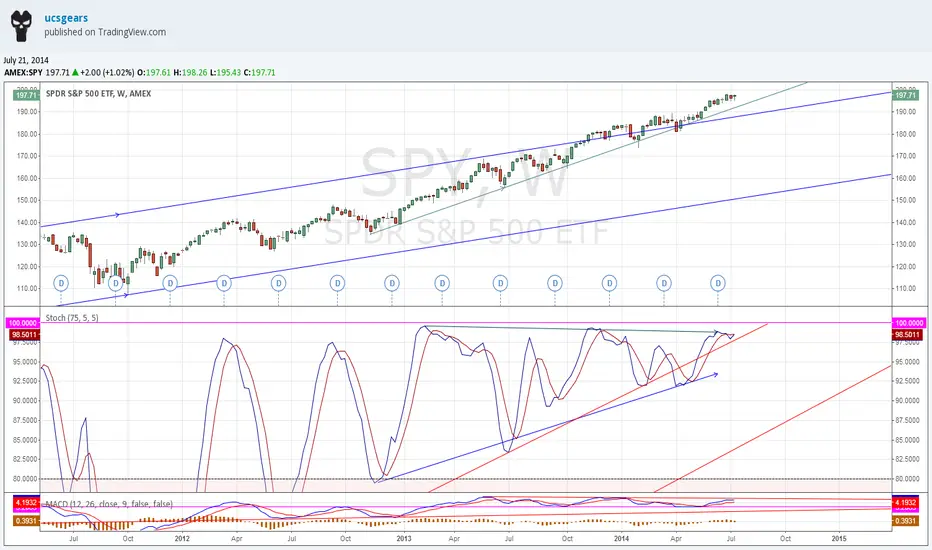The image size is (932, 550).
Task: Click the ucsgears skull avatar
Action: (x=21, y=26)
